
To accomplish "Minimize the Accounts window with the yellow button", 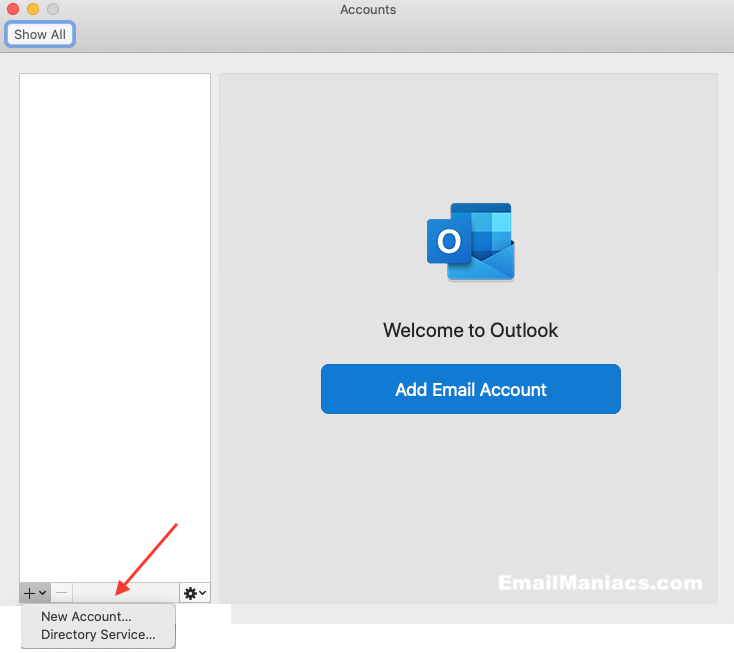I will click(x=33, y=9).
